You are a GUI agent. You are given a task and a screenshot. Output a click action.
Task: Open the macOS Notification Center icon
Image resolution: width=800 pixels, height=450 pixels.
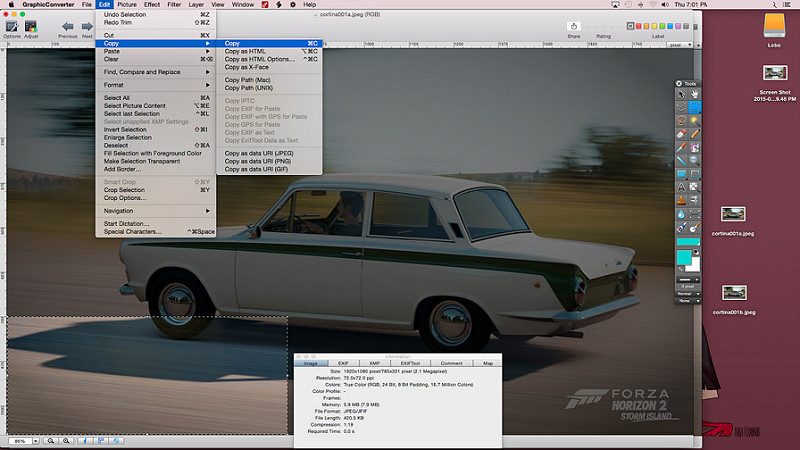click(x=787, y=5)
